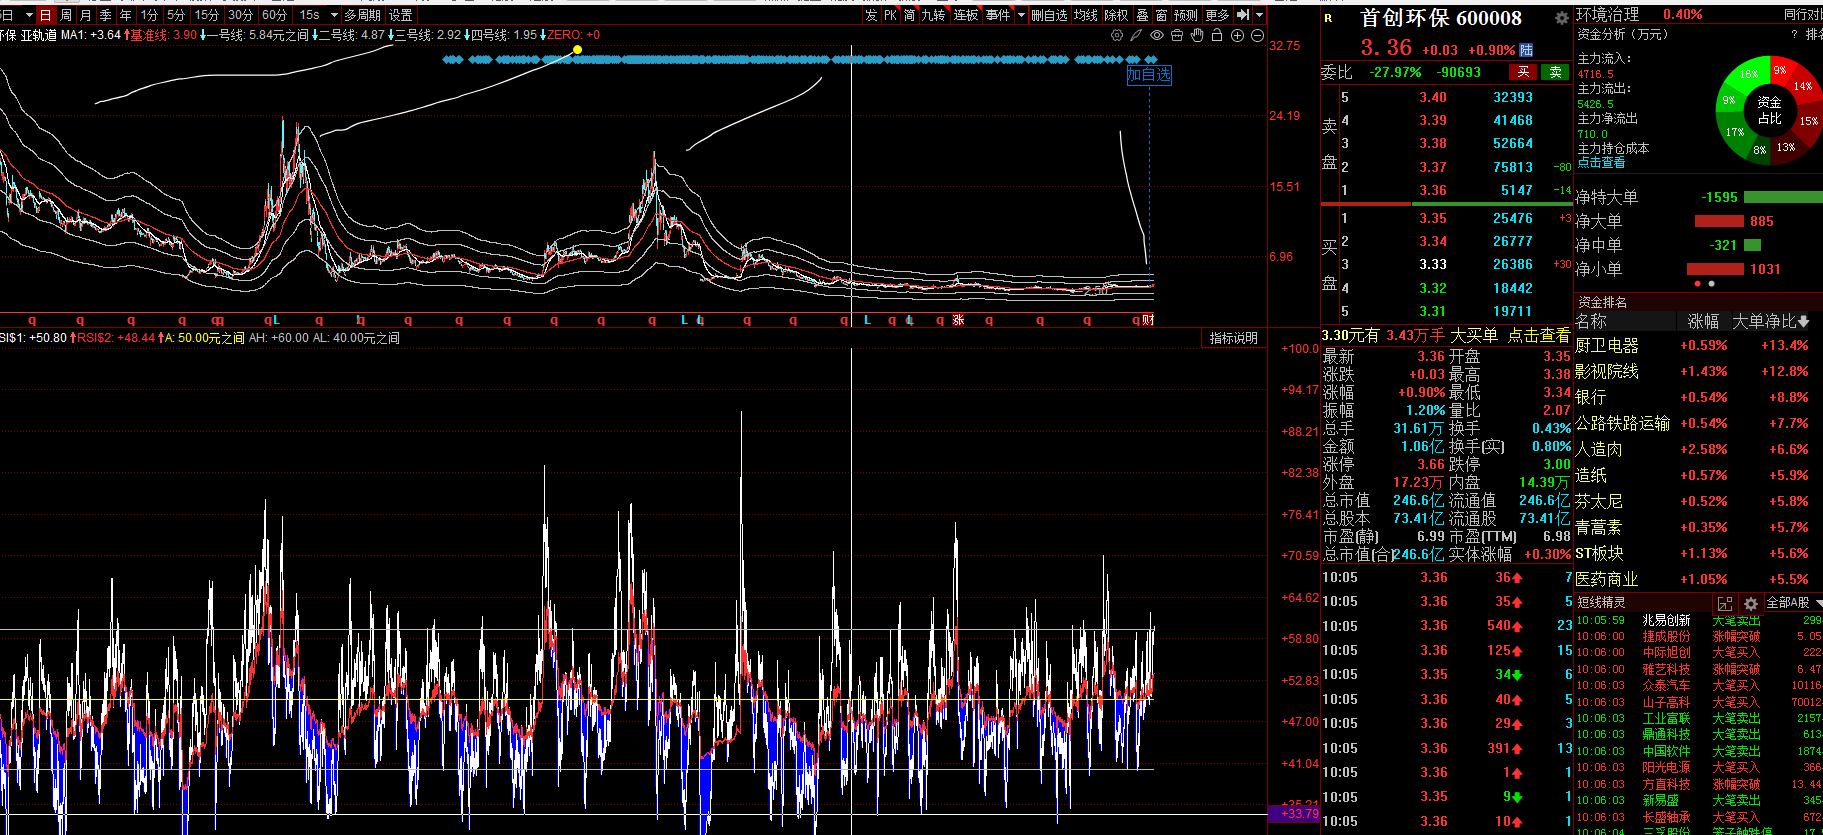
Task: Toggle the chart lock icon
Action: pos(1217,35)
